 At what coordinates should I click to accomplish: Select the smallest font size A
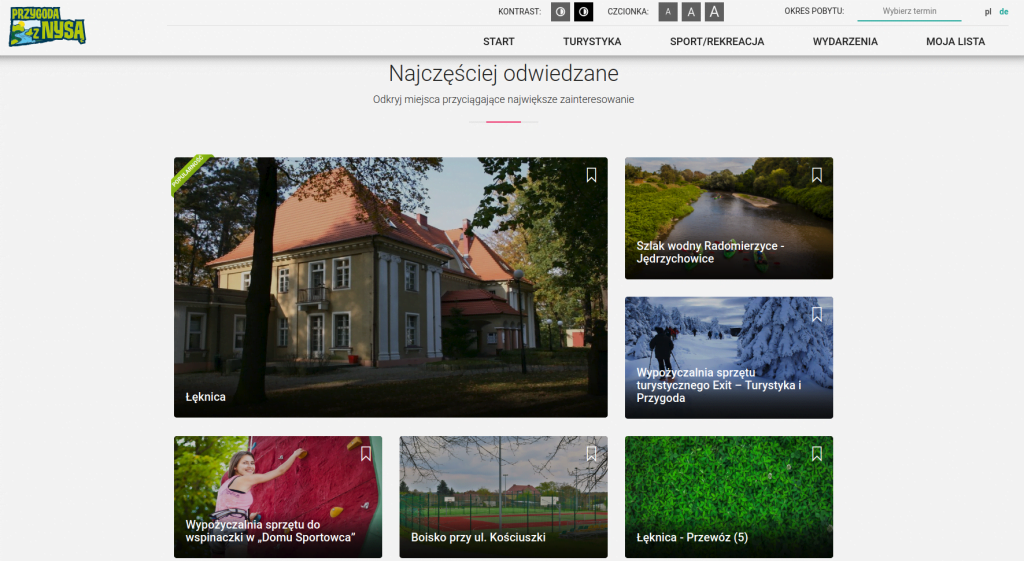click(x=668, y=12)
